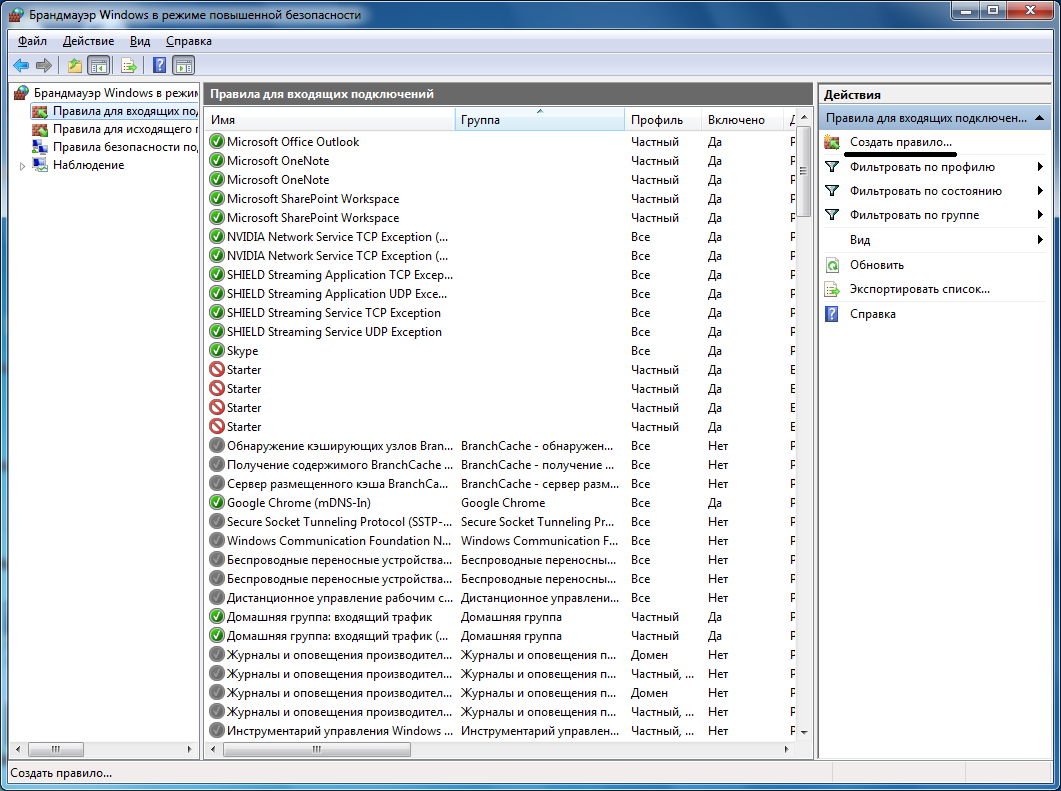1061x791 pixels.
Task: Click the Up one level folder icon
Action: [x=74, y=66]
